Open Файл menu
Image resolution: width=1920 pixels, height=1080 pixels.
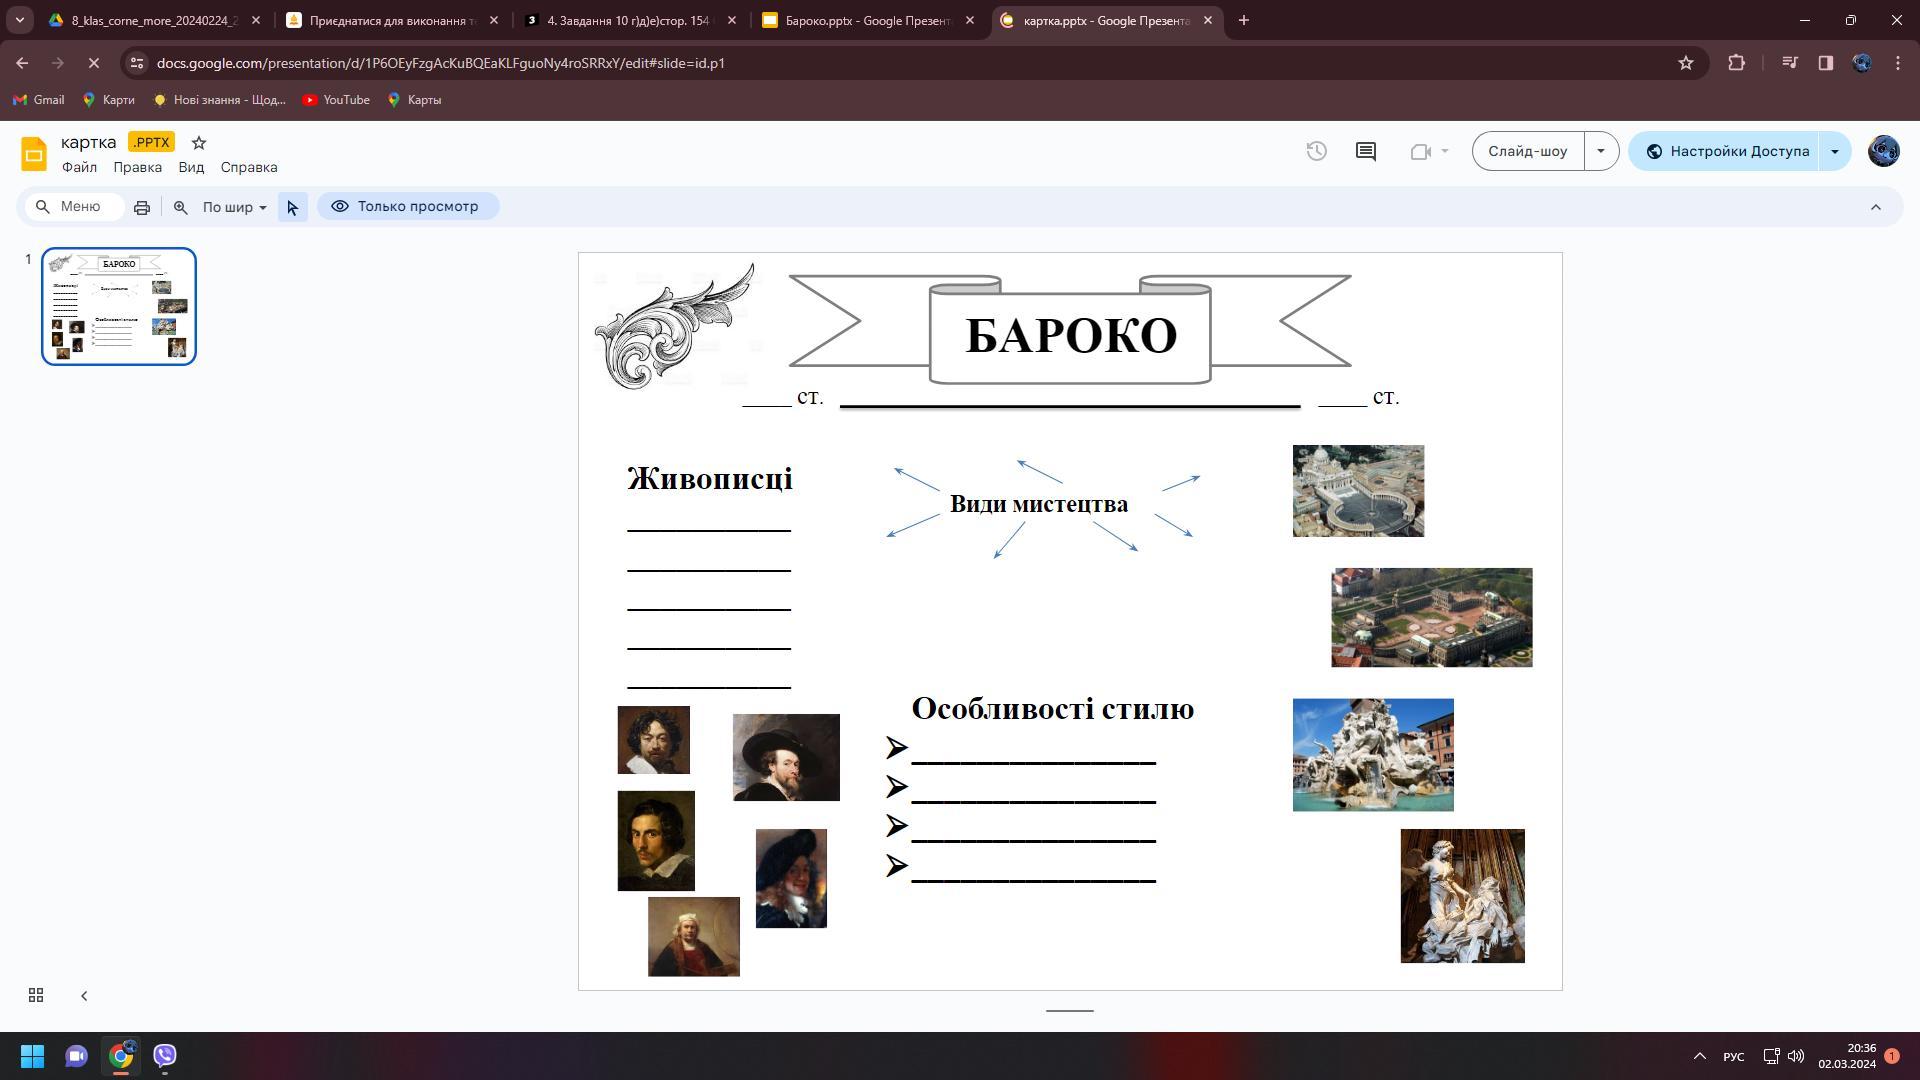tap(79, 168)
